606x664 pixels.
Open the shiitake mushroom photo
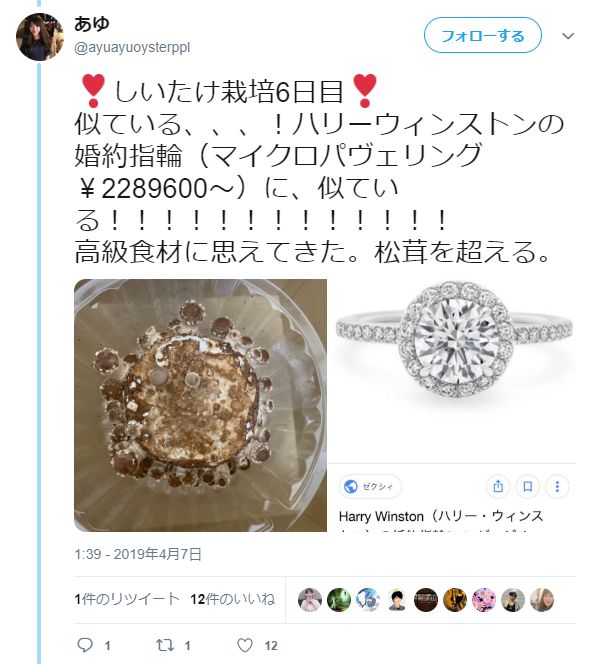[200, 405]
